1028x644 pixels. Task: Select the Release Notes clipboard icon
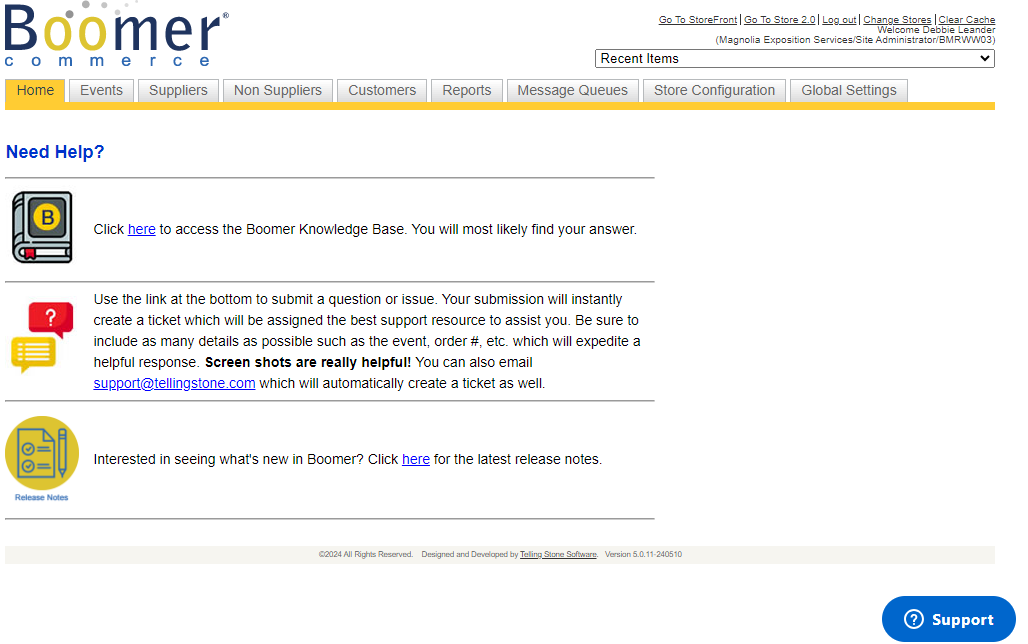tap(41, 450)
